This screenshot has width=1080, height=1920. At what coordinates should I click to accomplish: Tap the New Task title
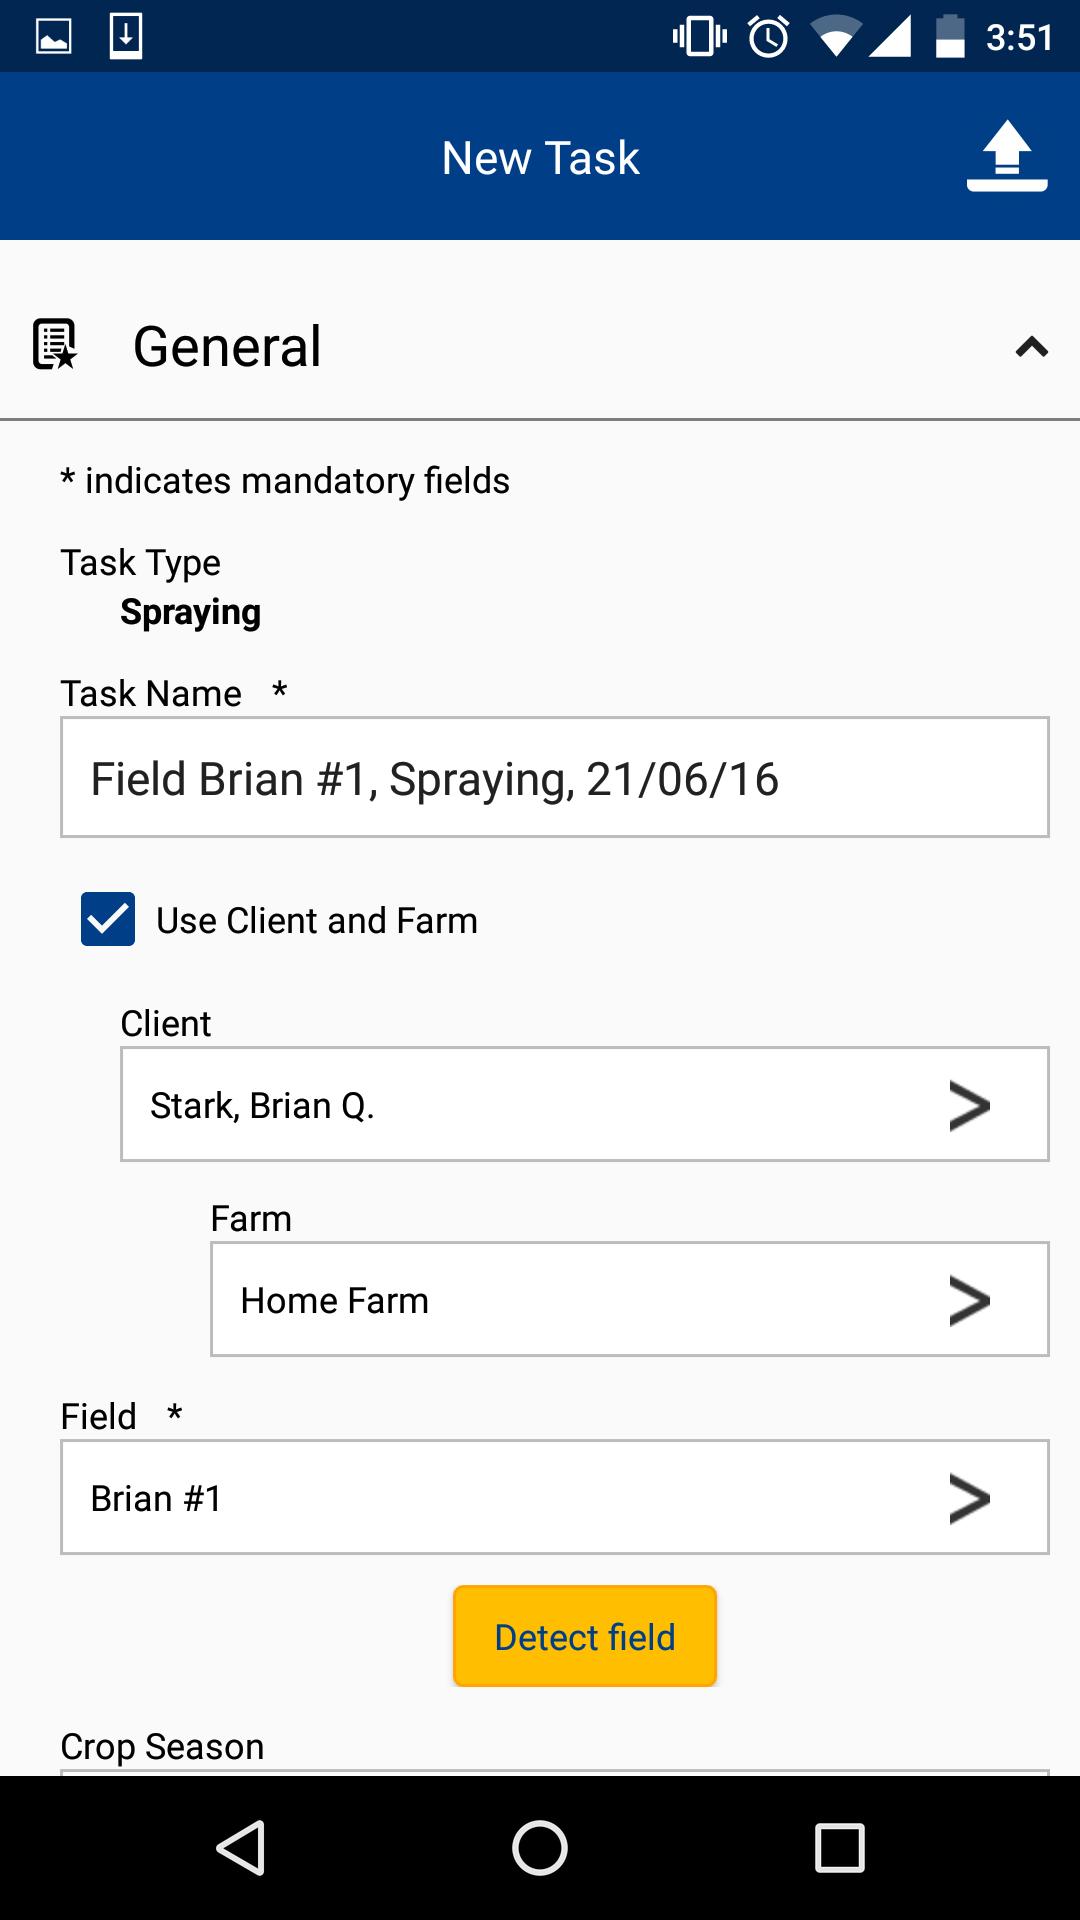[x=540, y=158]
